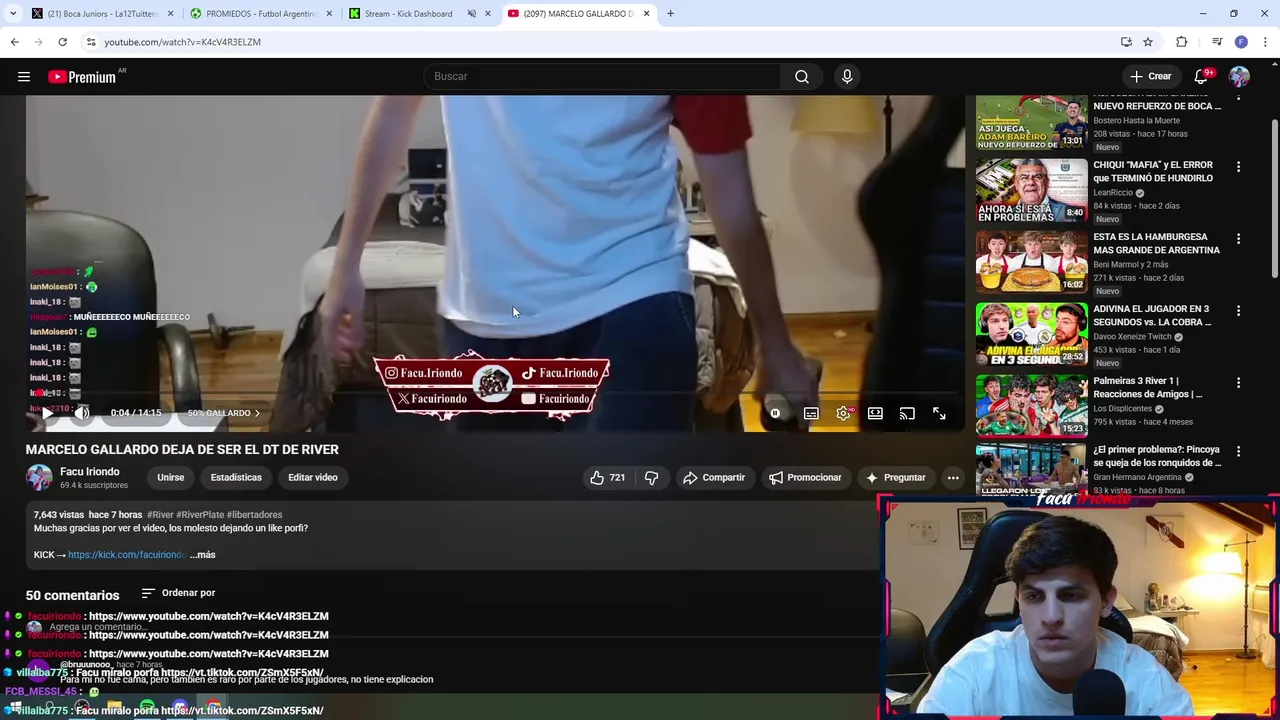The width and height of the screenshot is (1280, 720).
Task: Open options for the hamburguesa video
Action: point(1238,239)
